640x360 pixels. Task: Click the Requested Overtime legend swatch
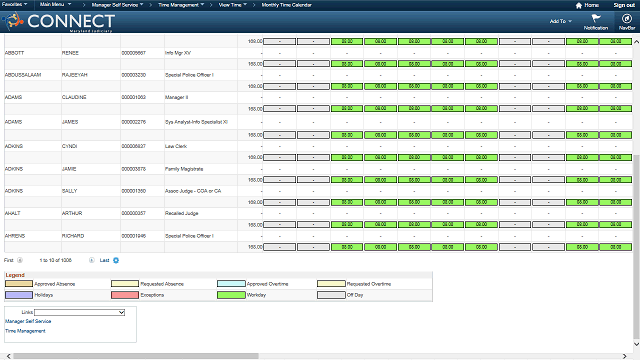pos(331,284)
